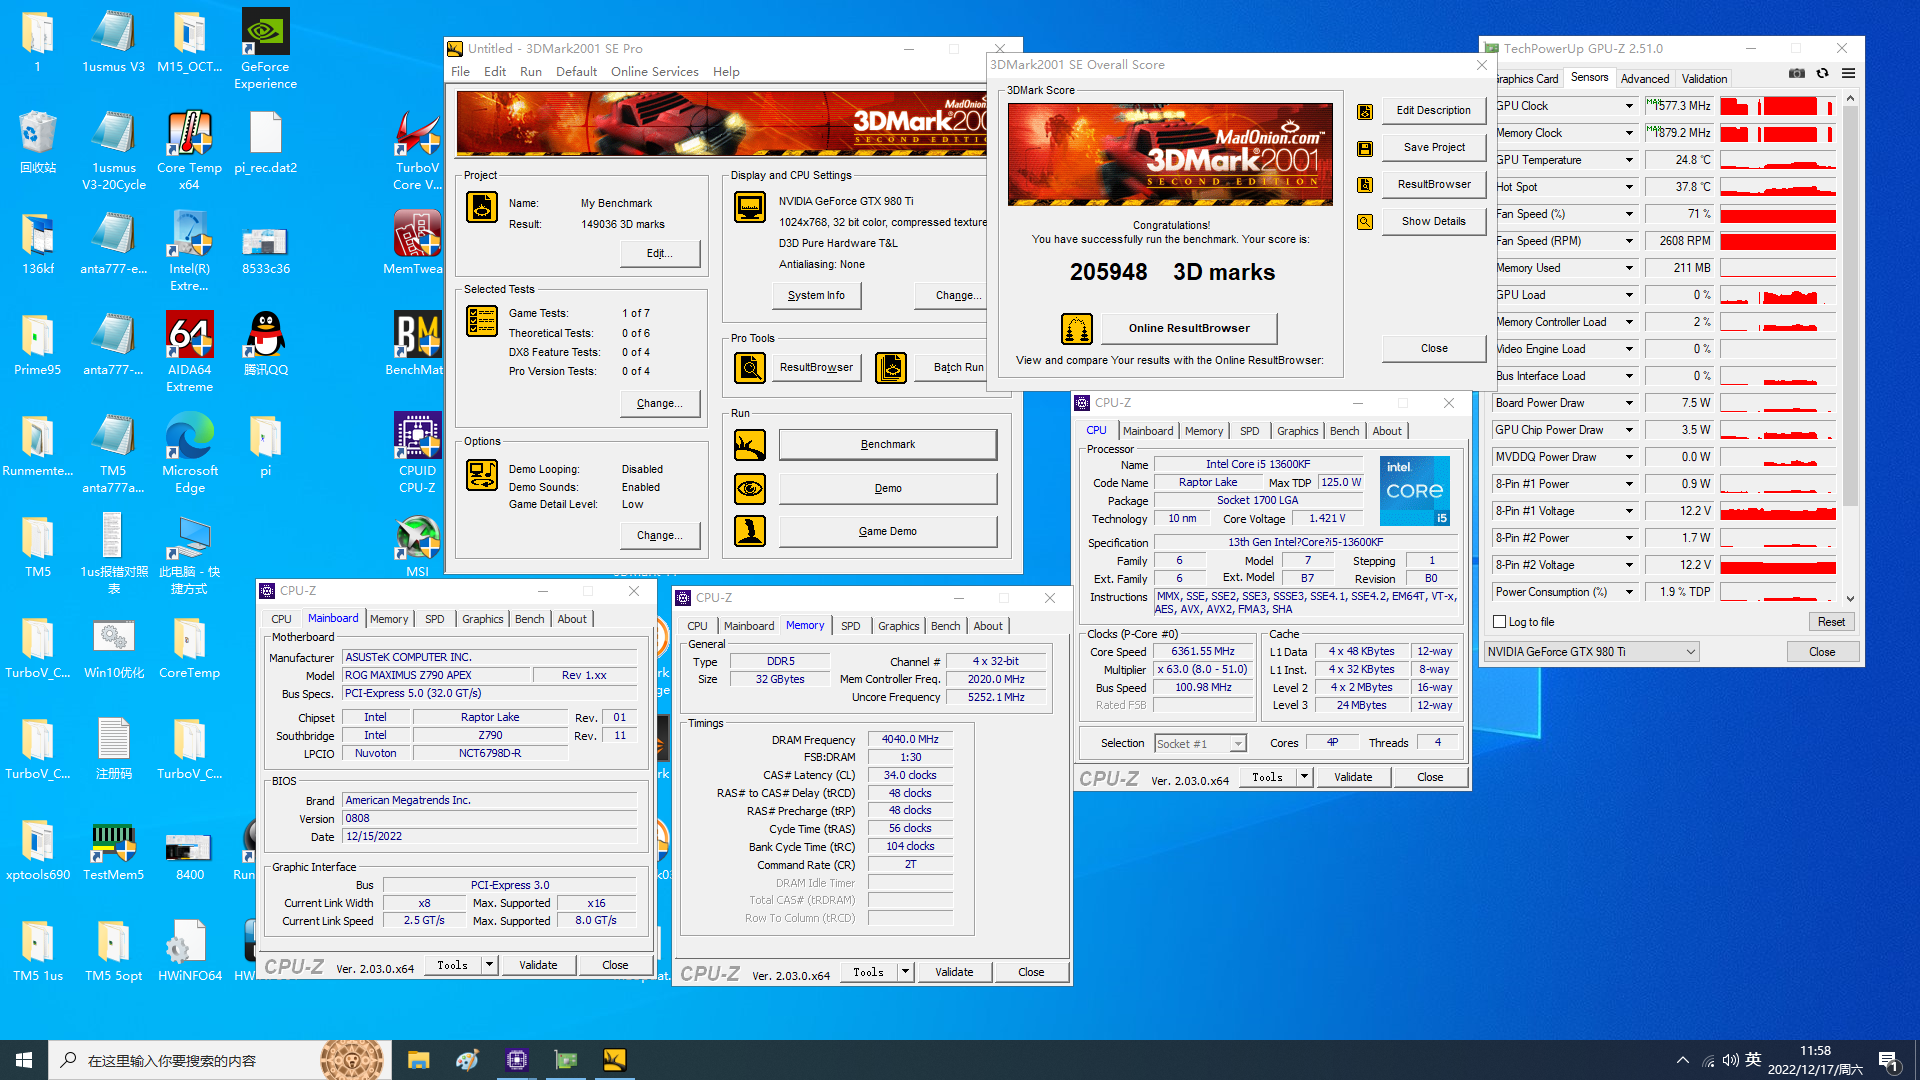This screenshot has width=1920, height=1080.
Task: Open Microsoft Edge desktop icon
Action: click(189, 452)
